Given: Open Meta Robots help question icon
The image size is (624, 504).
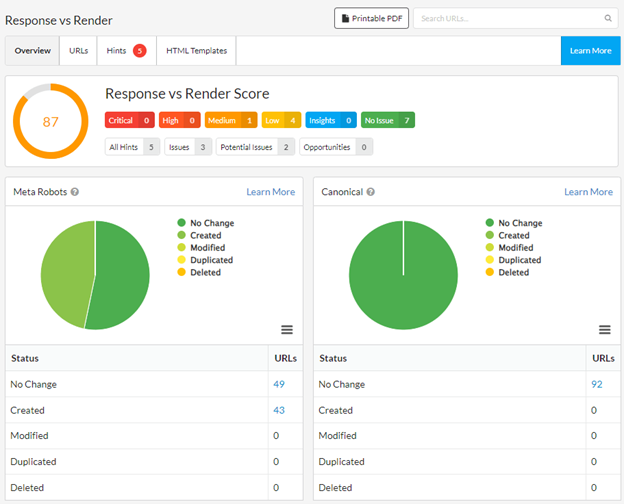Looking at the screenshot, I should coord(75,192).
